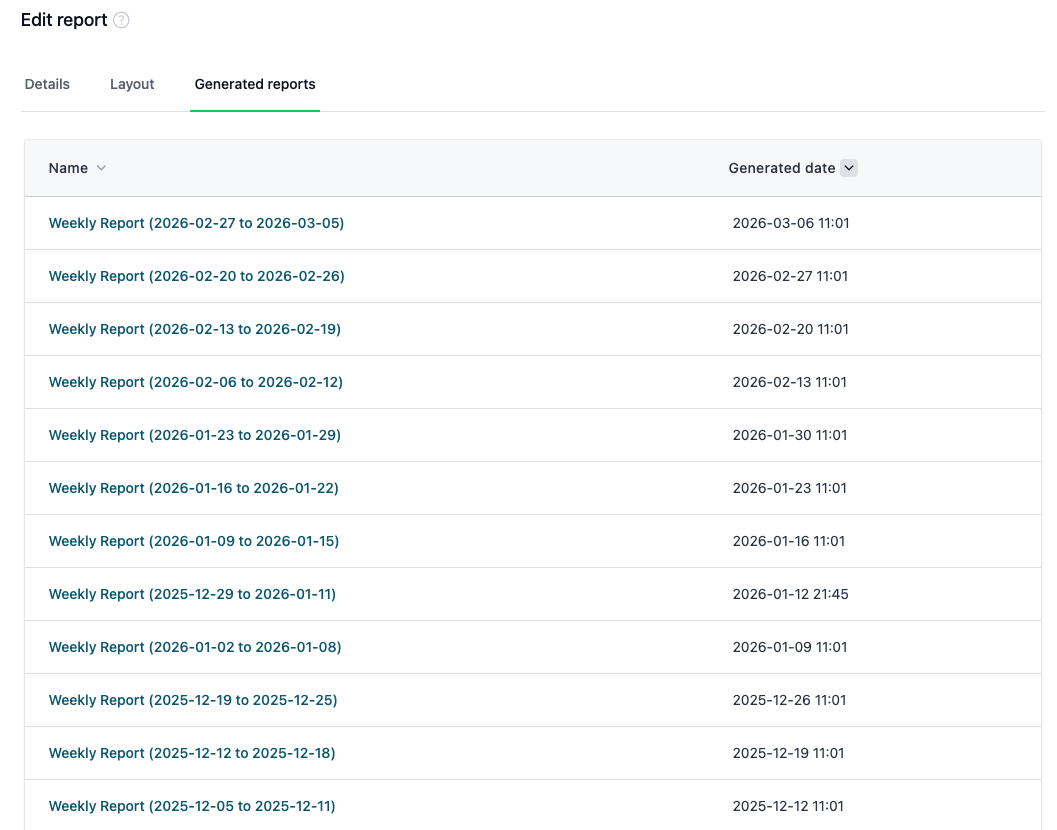Open Weekly Report (2026-01-16 to 2026-01-22)
The height and width of the screenshot is (830, 1057).
tap(194, 488)
